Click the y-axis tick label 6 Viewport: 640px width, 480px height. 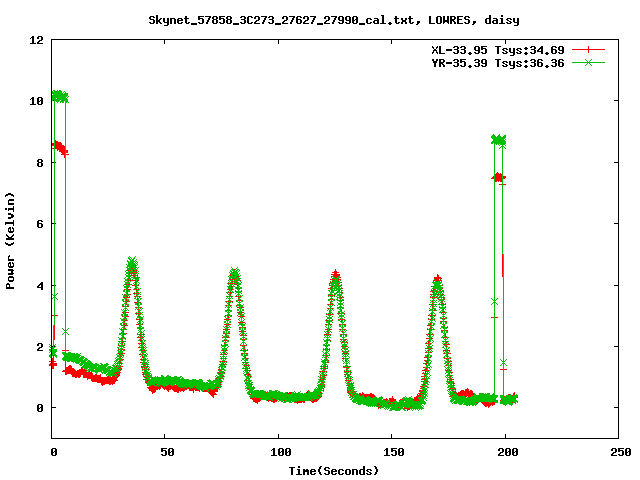40,224
